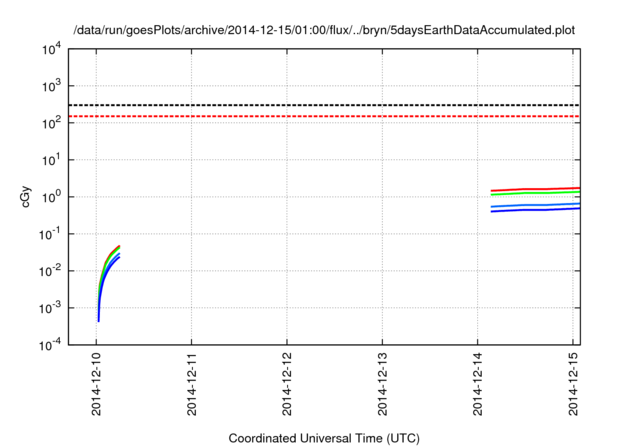
Task: Click the plot title file path
Action: click(x=324, y=31)
